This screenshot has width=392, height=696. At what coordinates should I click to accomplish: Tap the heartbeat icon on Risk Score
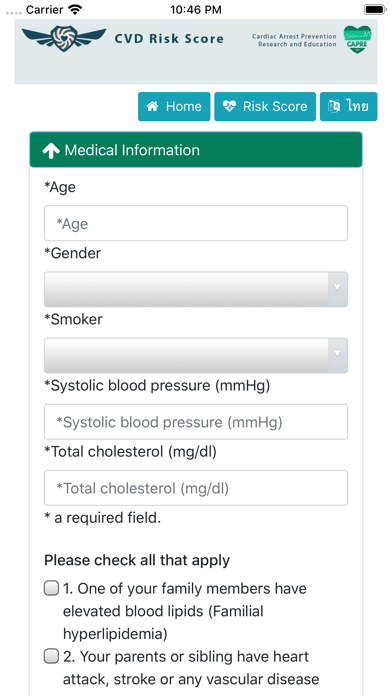[229, 107]
